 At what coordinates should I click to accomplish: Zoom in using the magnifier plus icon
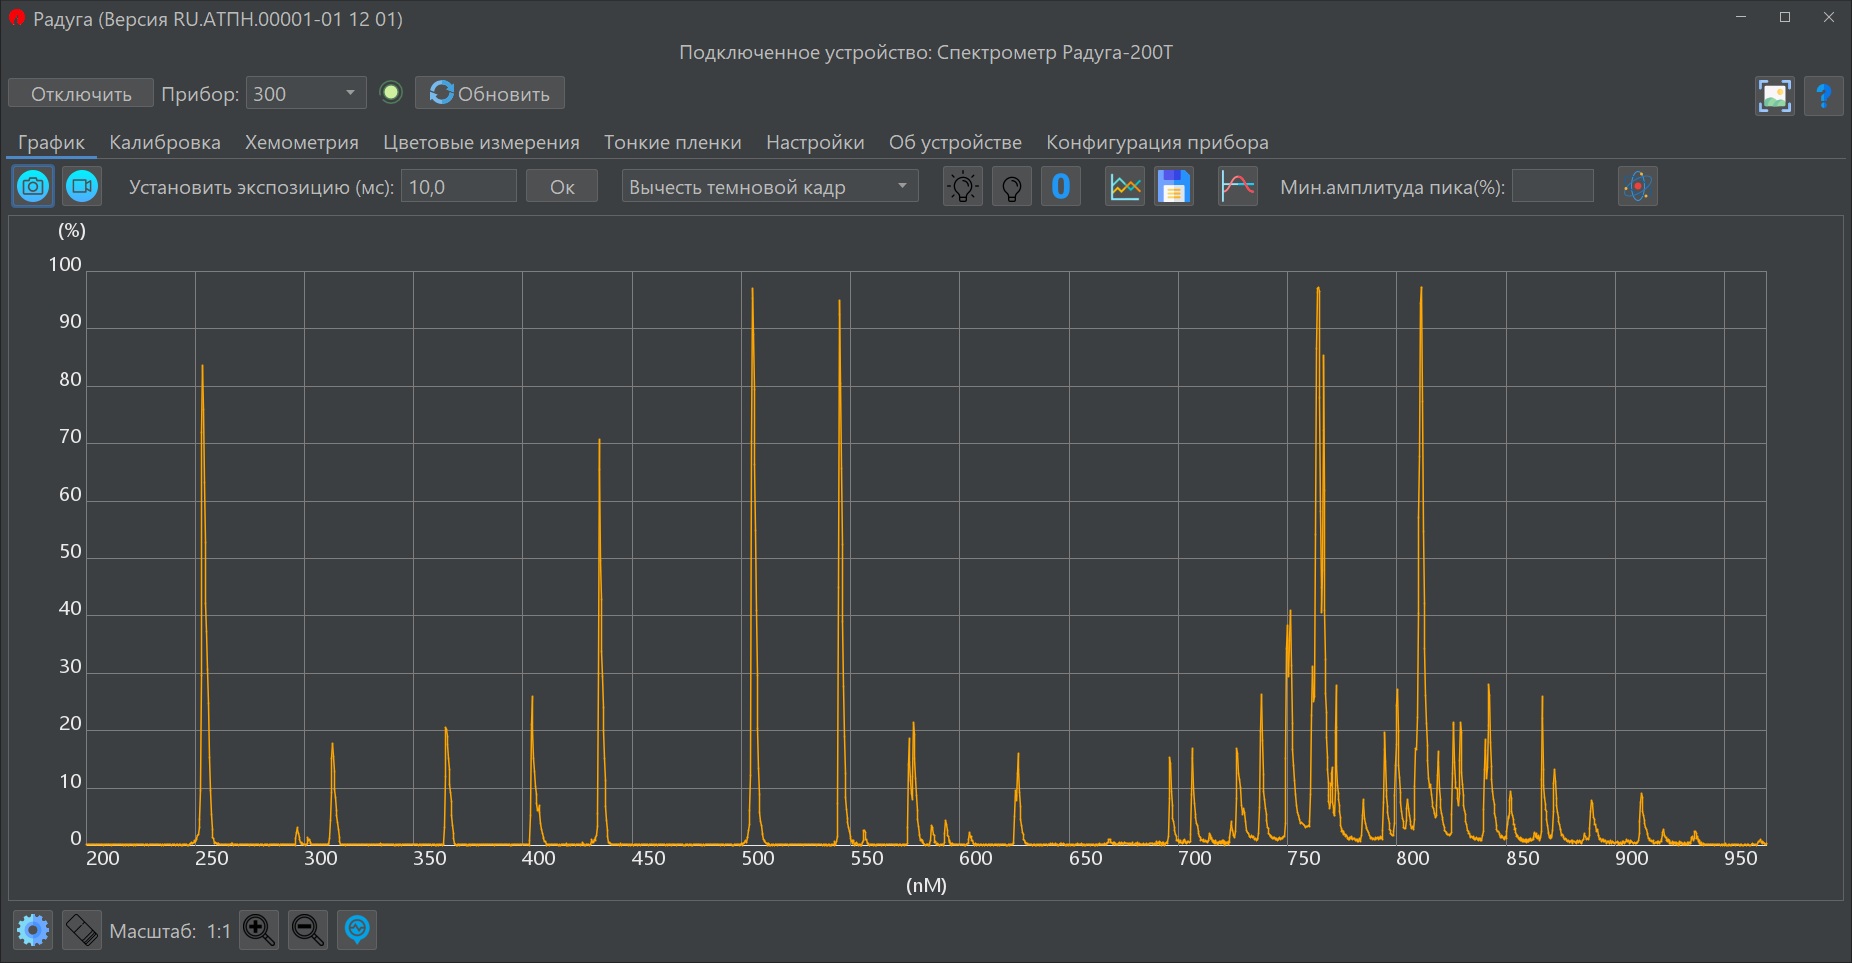259,931
